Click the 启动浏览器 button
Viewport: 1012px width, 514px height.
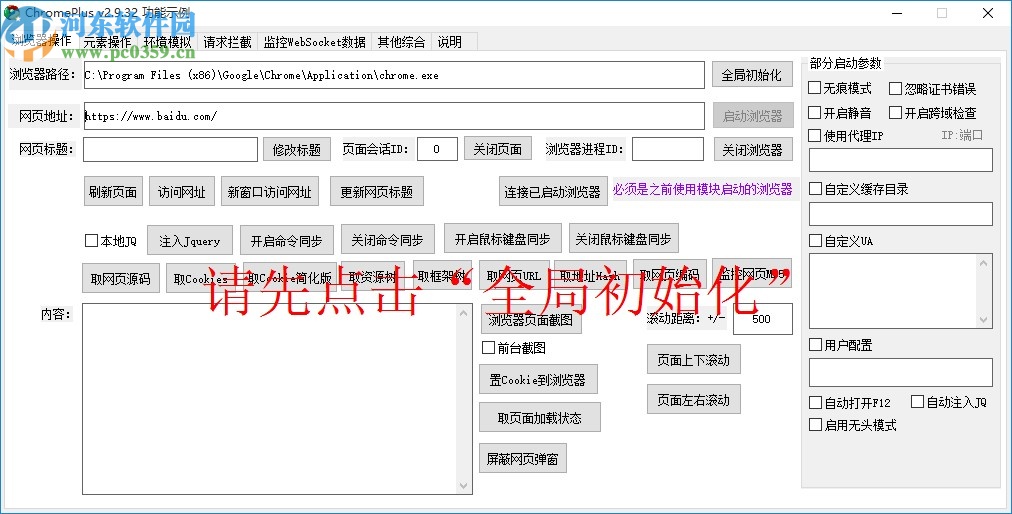point(753,116)
